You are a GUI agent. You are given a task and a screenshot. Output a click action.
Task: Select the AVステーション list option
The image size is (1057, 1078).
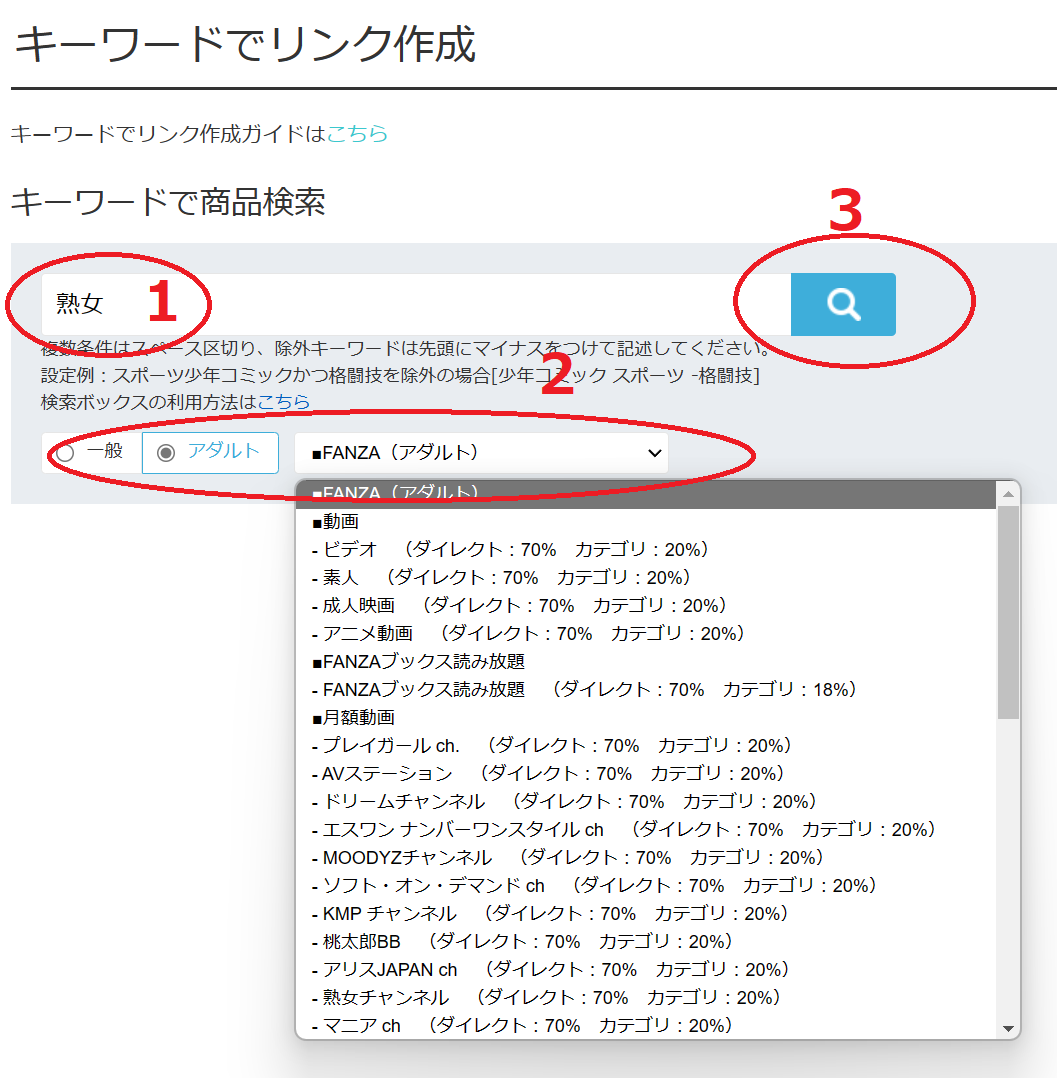(x=553, y=773)
